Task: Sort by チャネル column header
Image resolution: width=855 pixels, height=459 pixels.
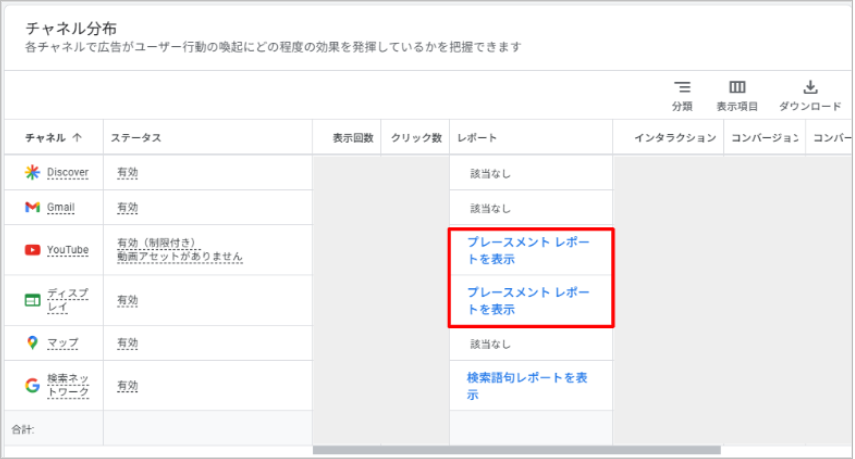Action: tap(52, 137)
